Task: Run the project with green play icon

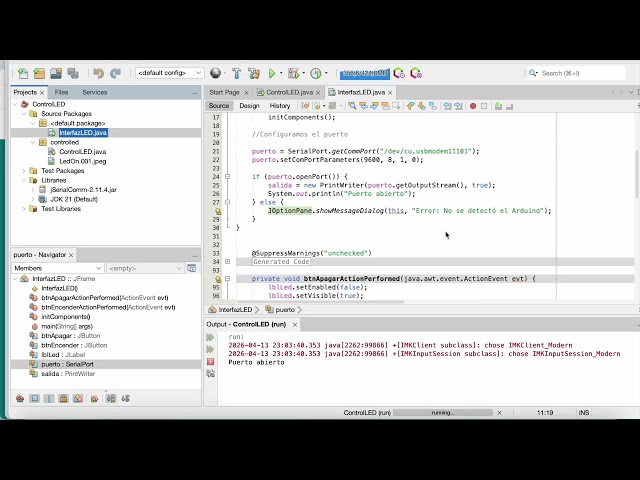Action: 272,73
